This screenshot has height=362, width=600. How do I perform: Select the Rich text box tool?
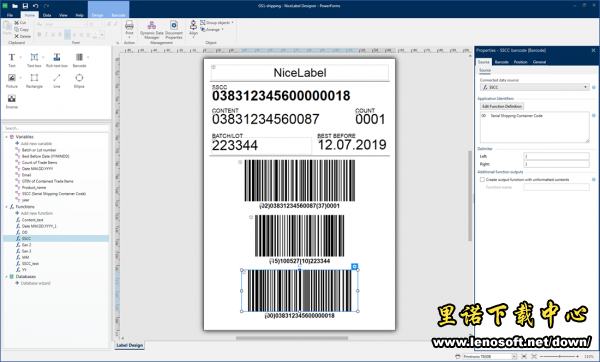(57, 60)
